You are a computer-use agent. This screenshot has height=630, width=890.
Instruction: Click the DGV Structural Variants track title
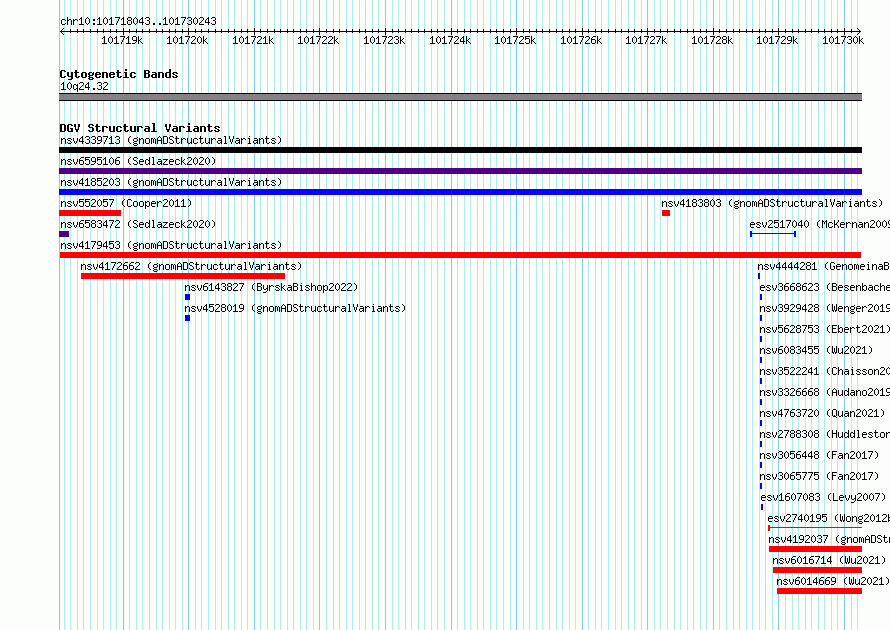coord(140,128)
